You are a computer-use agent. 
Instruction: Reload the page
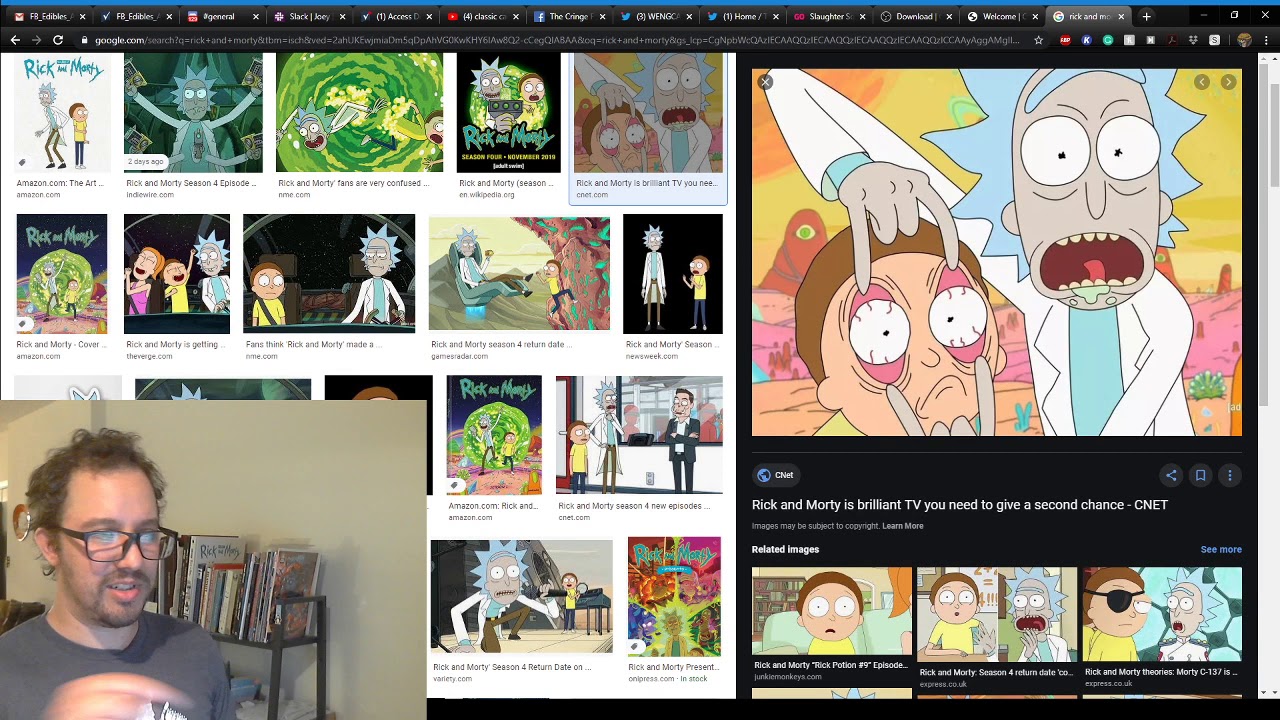(x=58, y=40)
